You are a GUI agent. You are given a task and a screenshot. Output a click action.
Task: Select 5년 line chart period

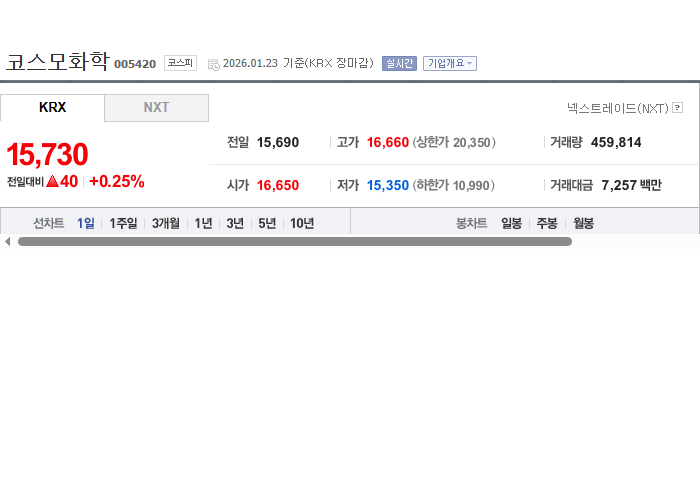[267, 223]
